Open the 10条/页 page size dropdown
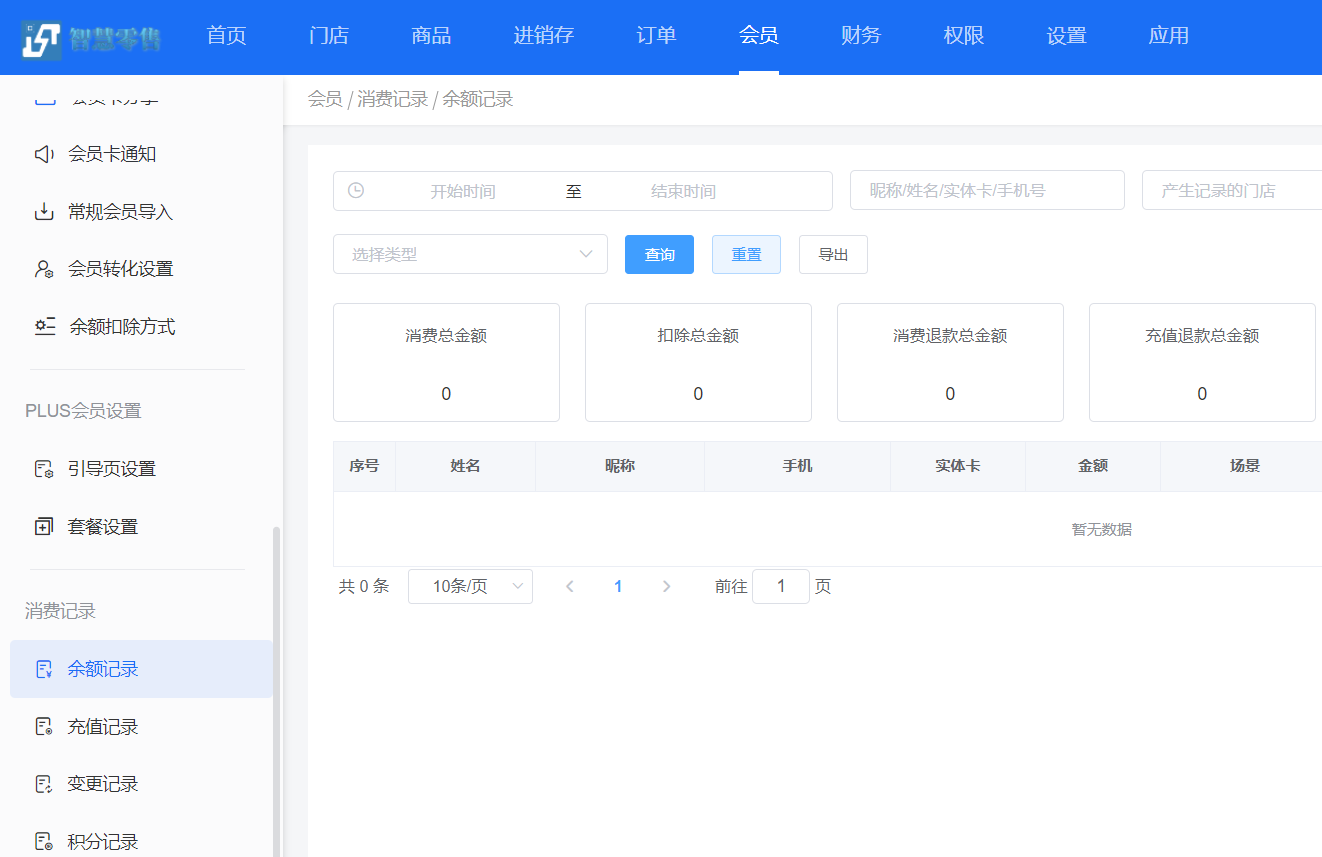 point(470,587)
